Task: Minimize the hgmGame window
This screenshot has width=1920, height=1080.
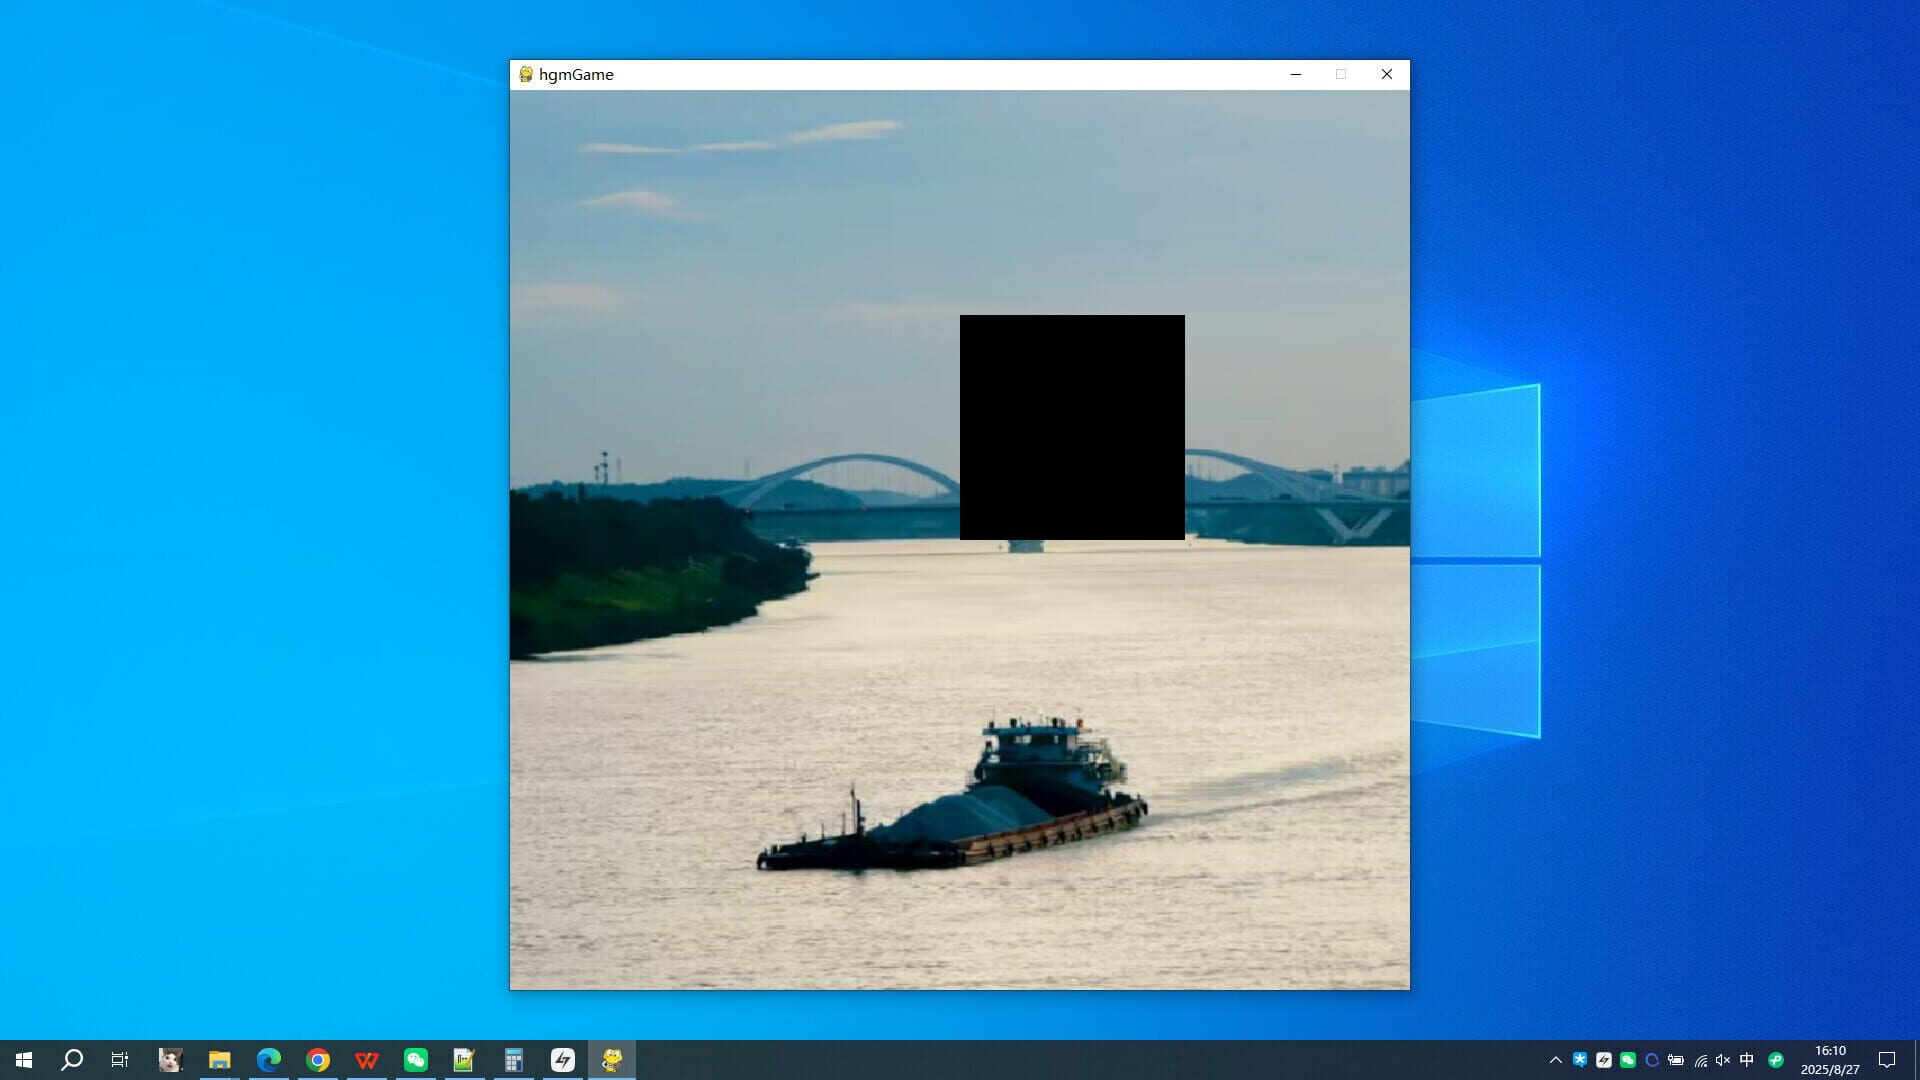Action: 1296,74
